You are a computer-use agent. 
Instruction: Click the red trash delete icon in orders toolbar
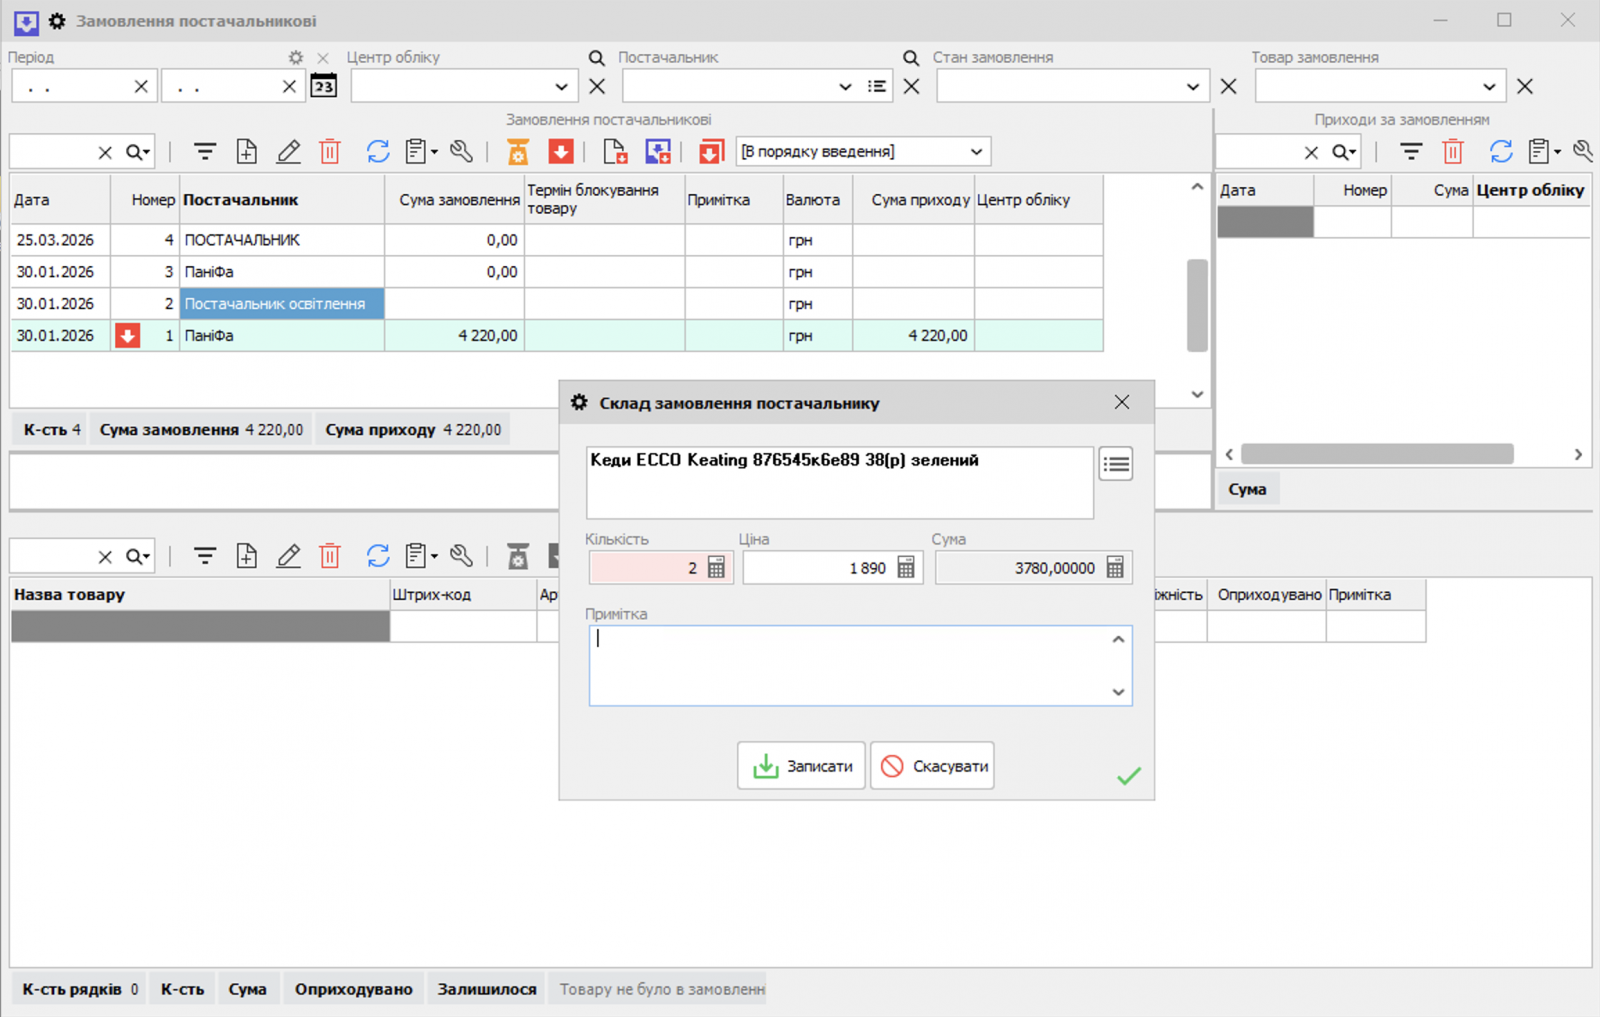tap(330, 151)
